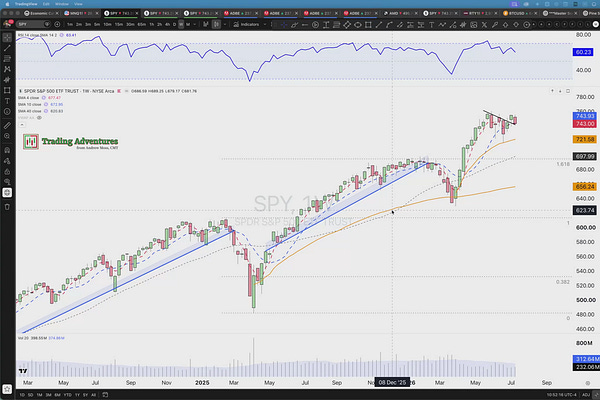
Task: Select the D daily interval button
Action: pyautogui.click(x=174, y=24)
